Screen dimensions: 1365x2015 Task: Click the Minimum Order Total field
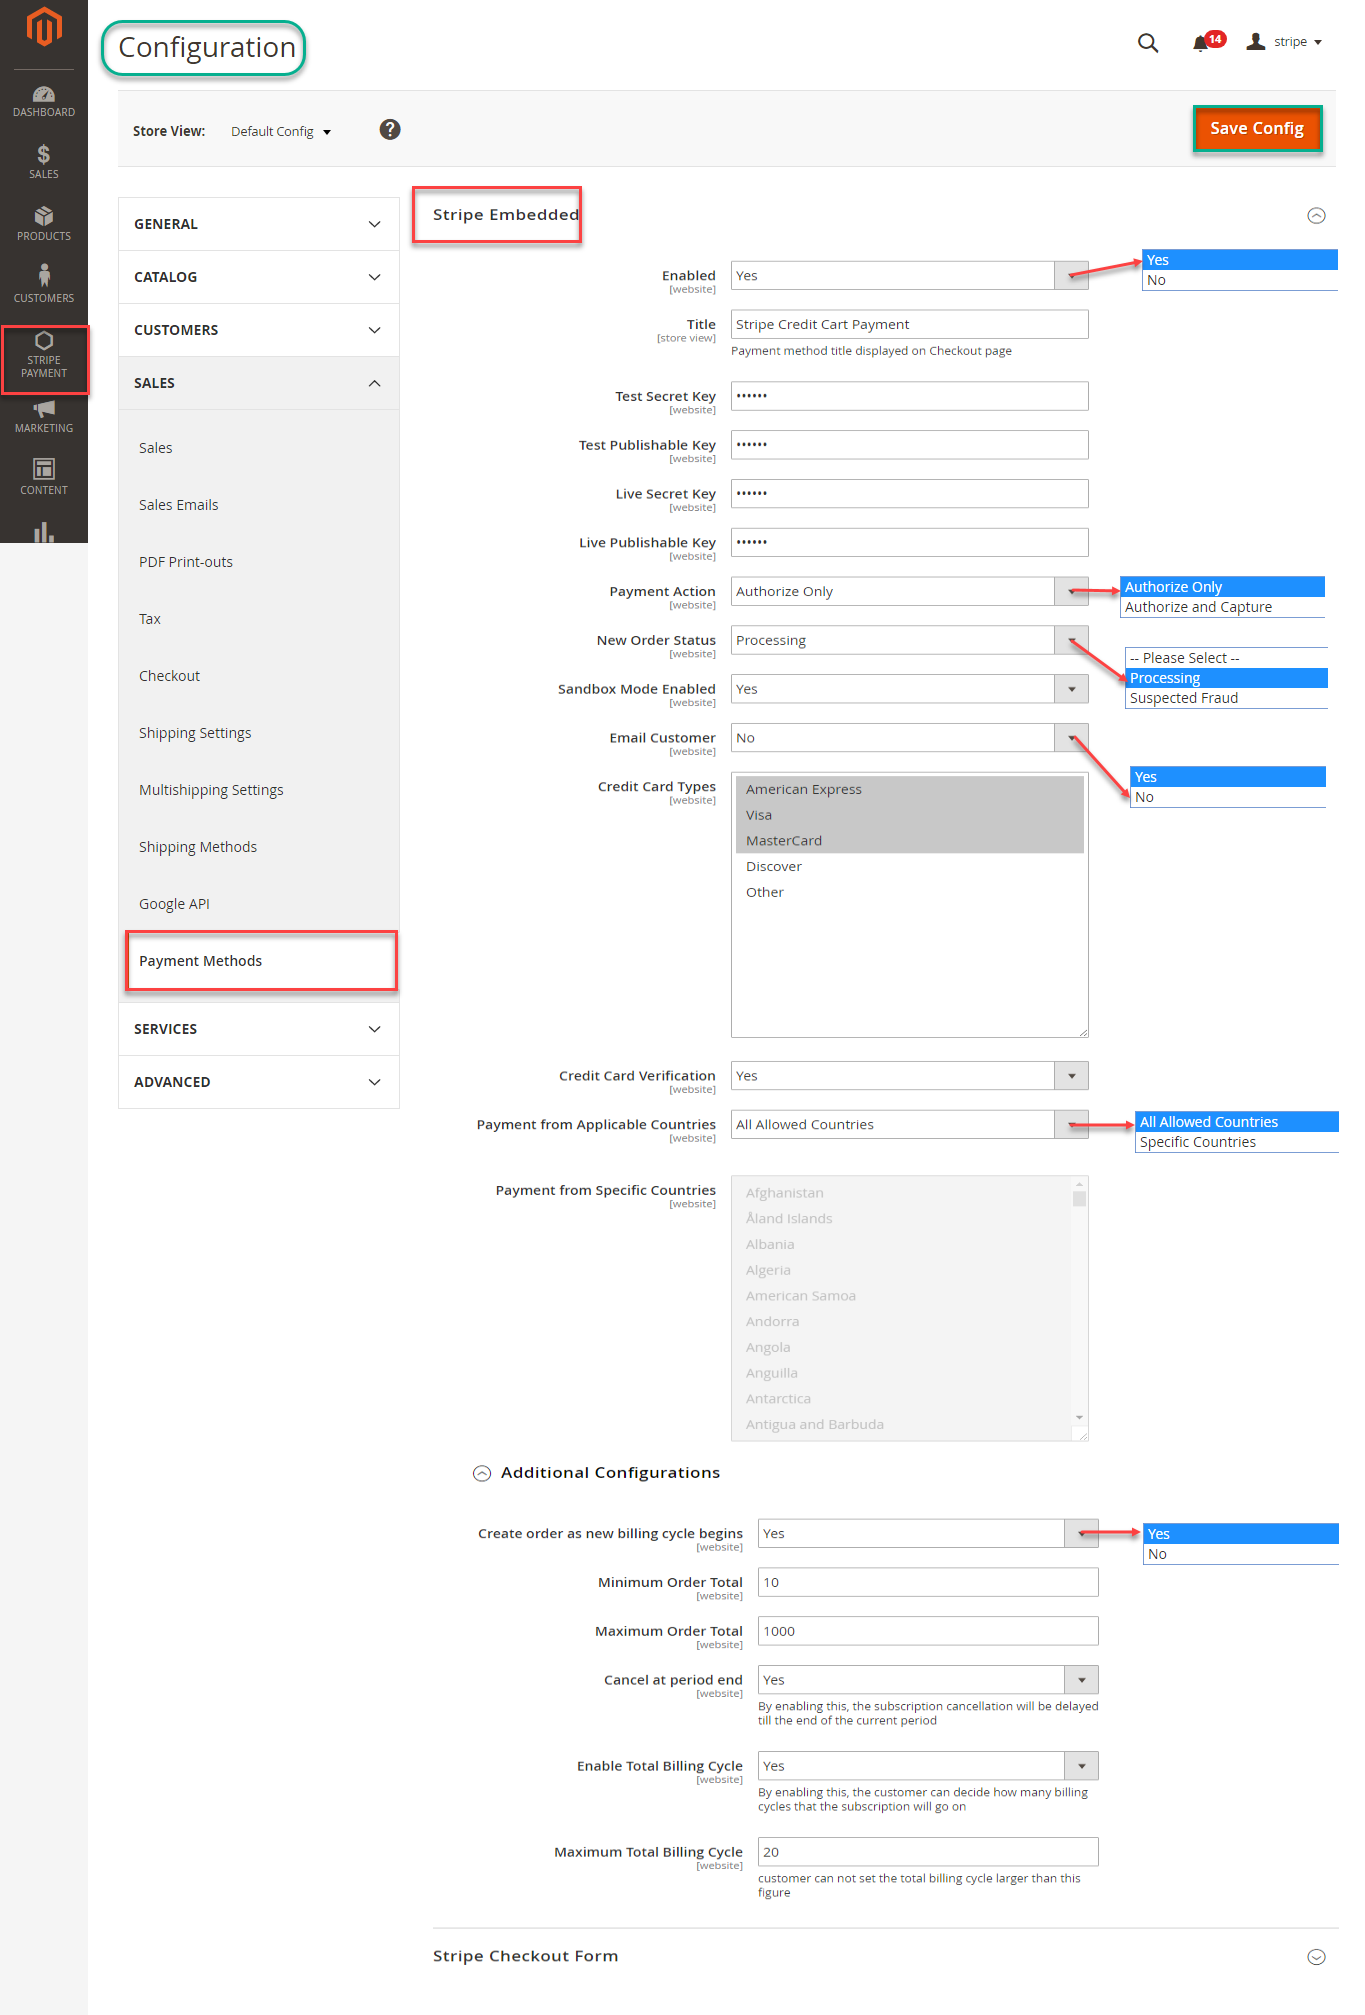(x=927, y=1582)
